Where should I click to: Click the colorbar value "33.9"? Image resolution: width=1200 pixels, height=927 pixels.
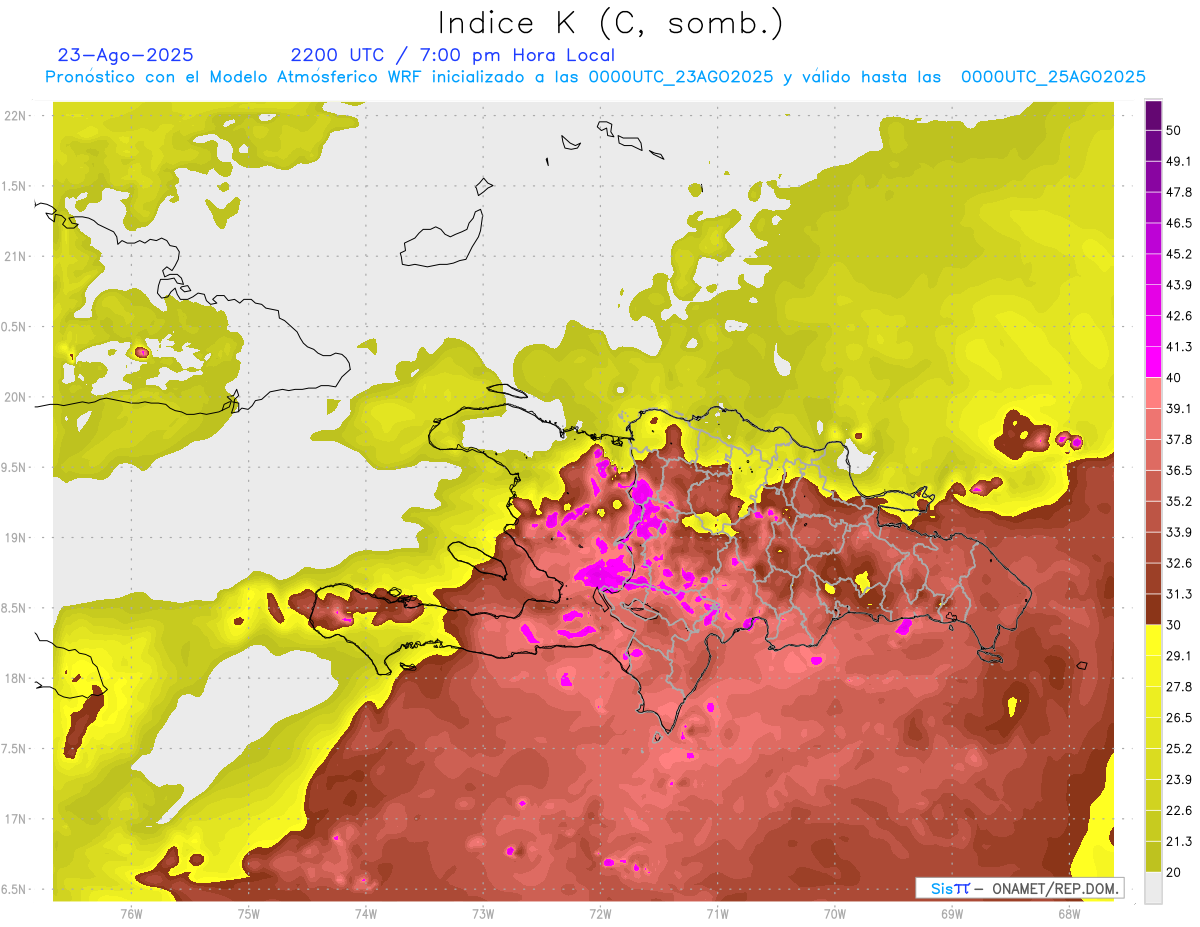(x=1179, y=532)
